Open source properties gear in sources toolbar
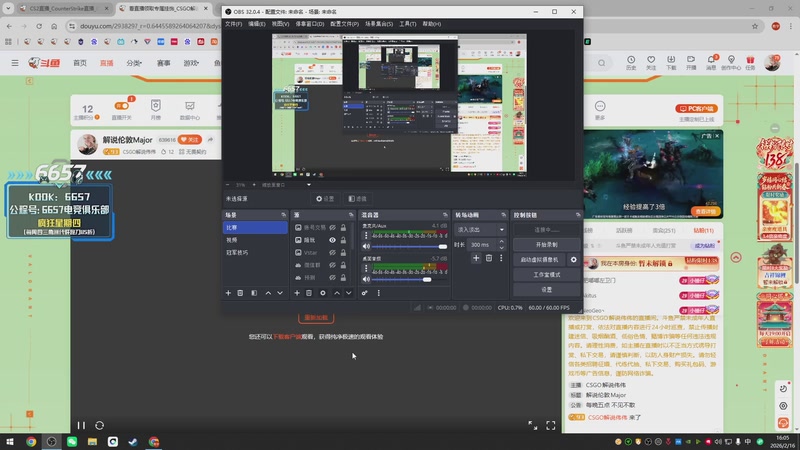Viewport: 800px width, 450px height. [322, 293]
